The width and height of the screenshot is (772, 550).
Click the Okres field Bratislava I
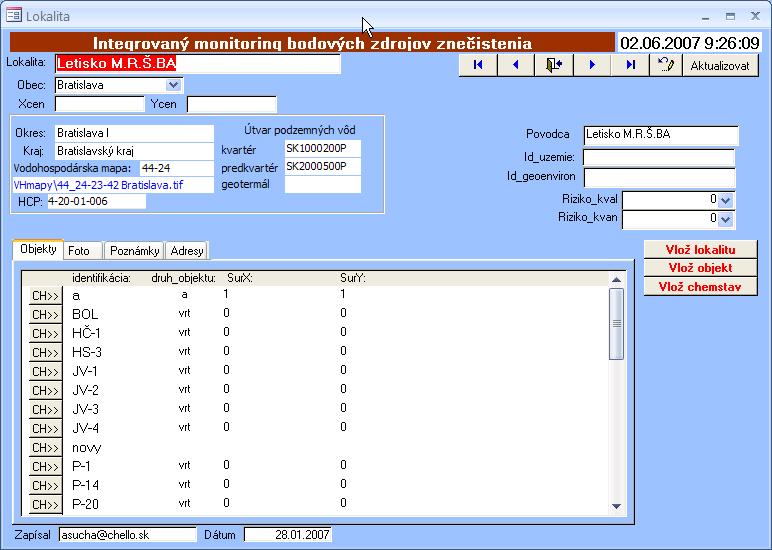[x=134, y=133]
